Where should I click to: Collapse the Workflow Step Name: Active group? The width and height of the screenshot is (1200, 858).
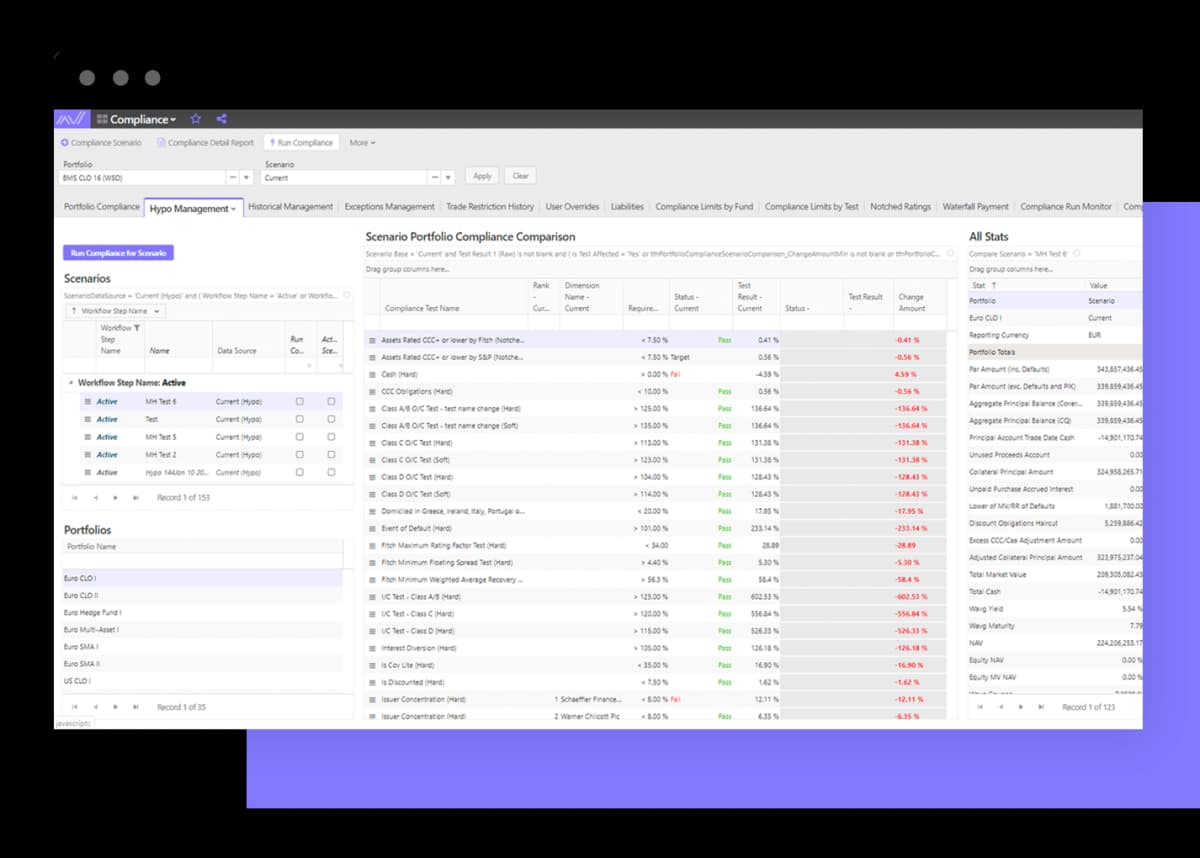70,383
